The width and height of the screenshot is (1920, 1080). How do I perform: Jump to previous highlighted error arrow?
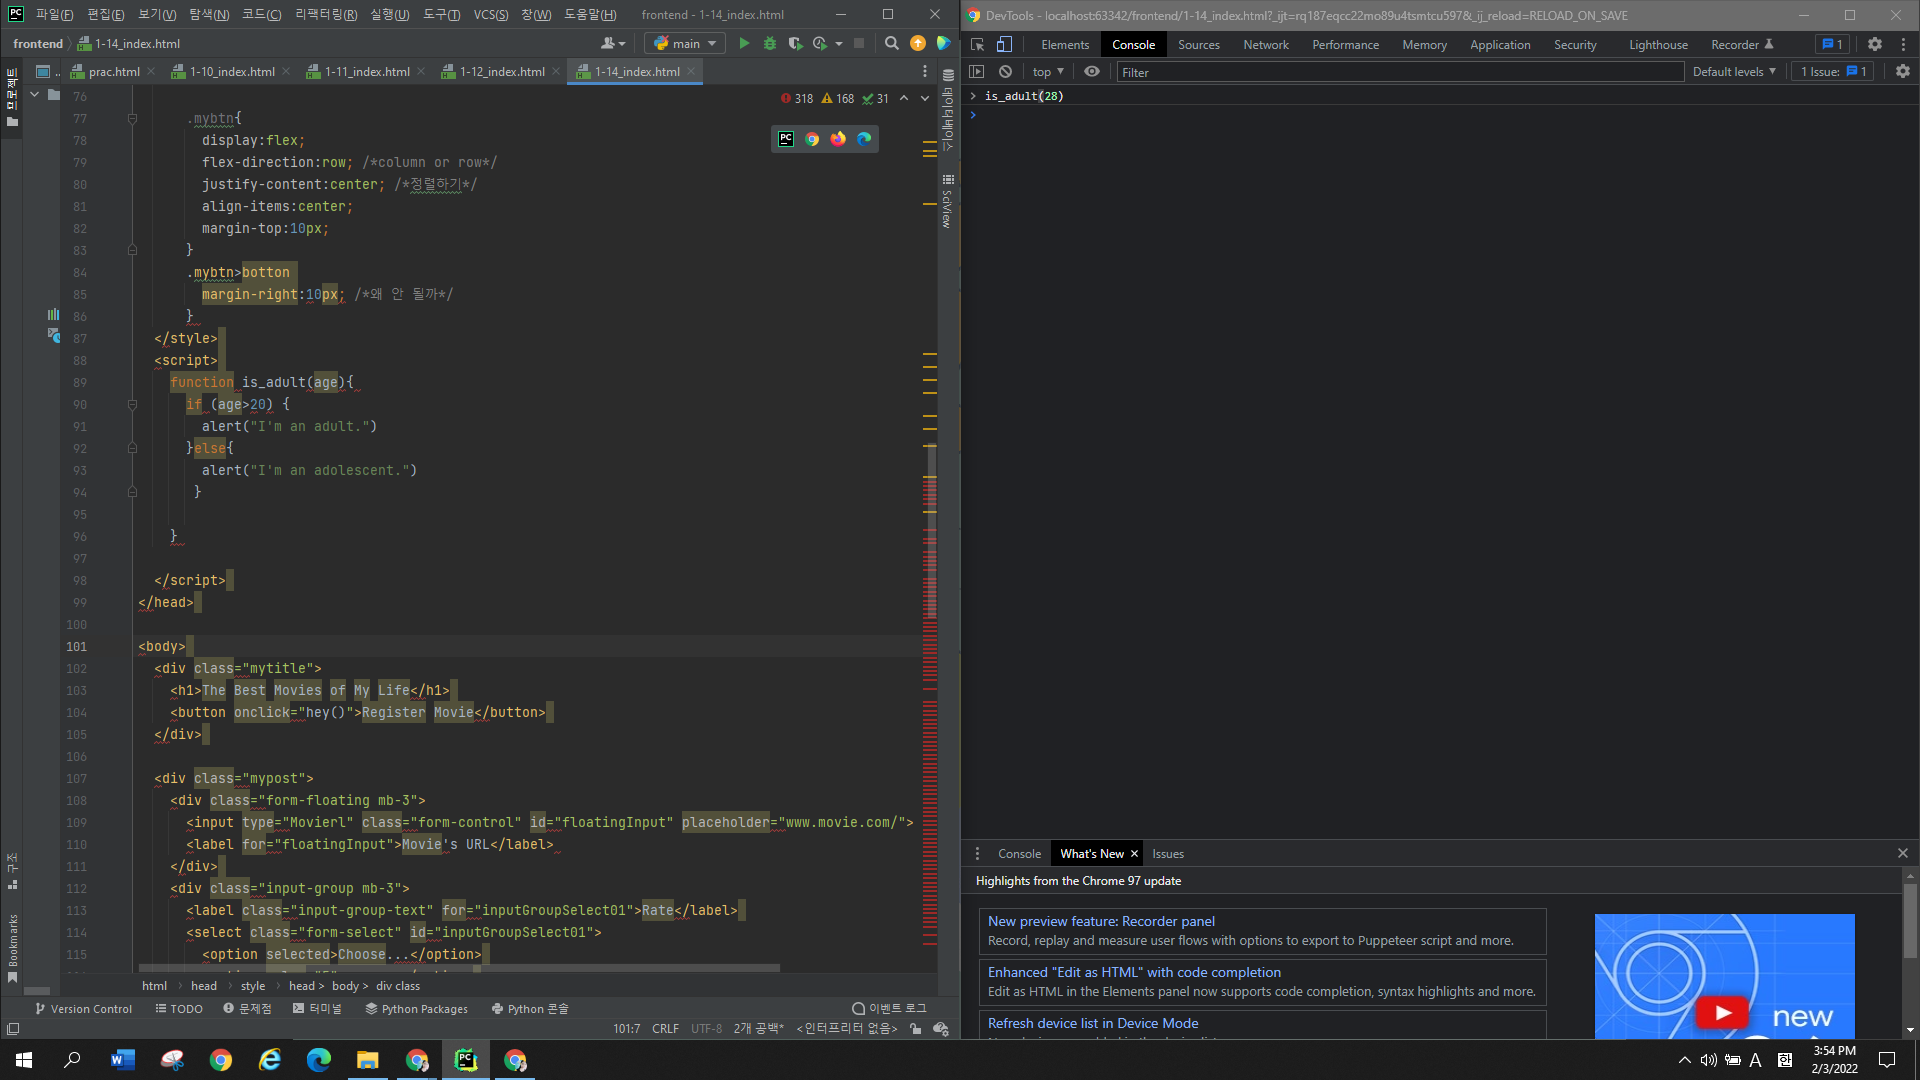pyautogui.click(x=904, y=98)
